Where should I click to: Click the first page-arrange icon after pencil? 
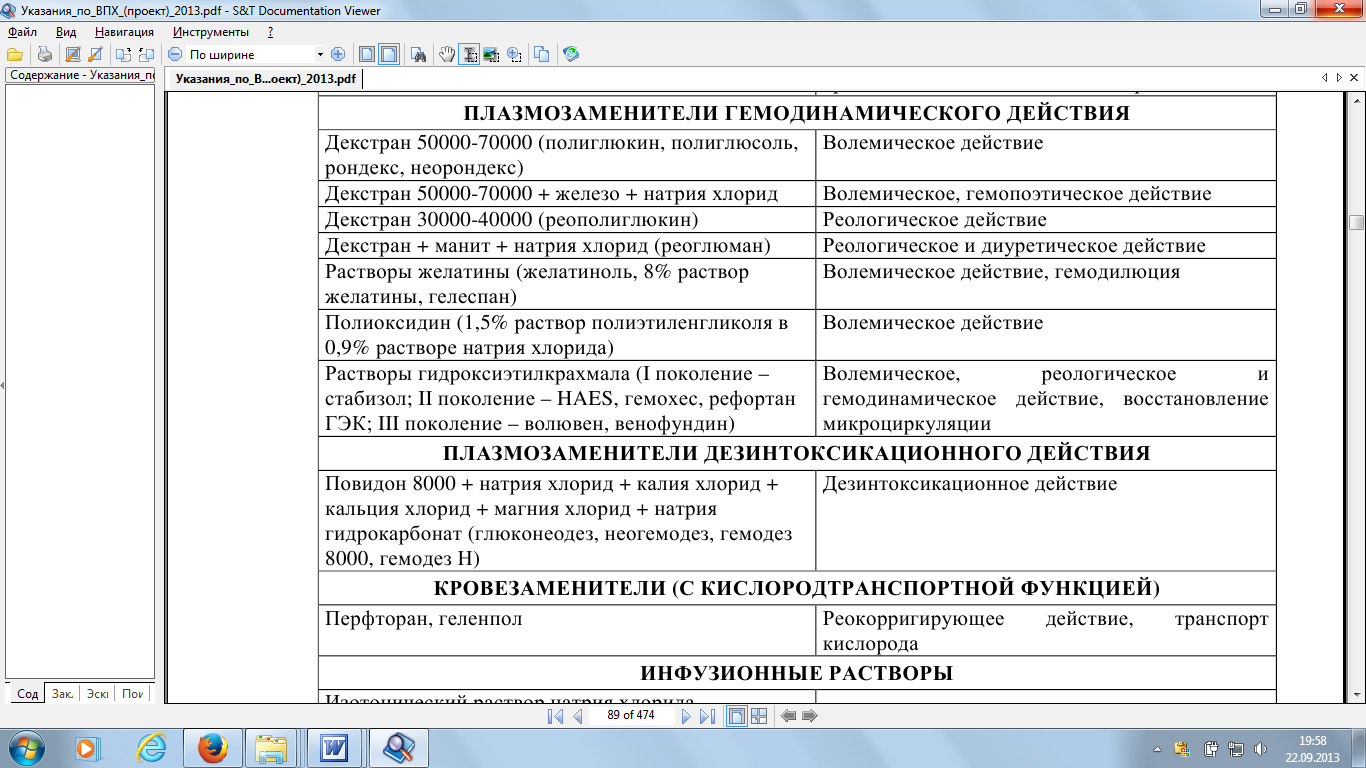tap(123, 54)
